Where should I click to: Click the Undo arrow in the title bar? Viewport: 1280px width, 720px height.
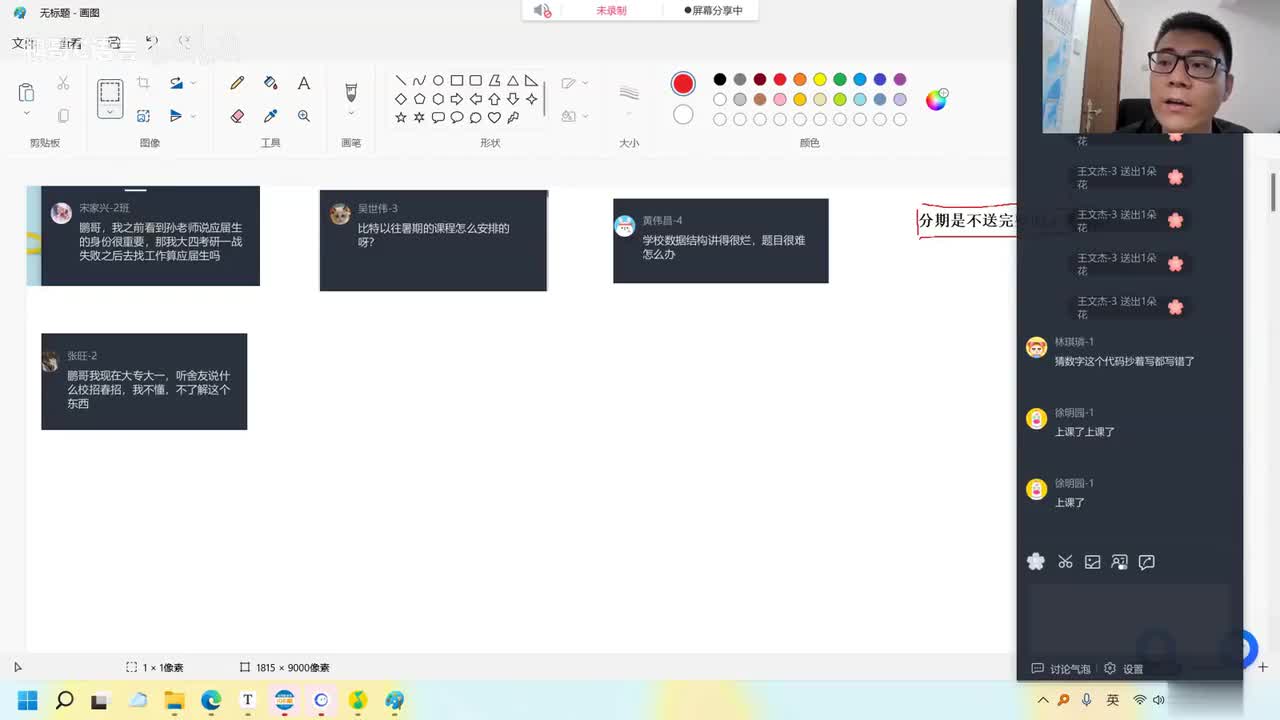tap(152, 43)
